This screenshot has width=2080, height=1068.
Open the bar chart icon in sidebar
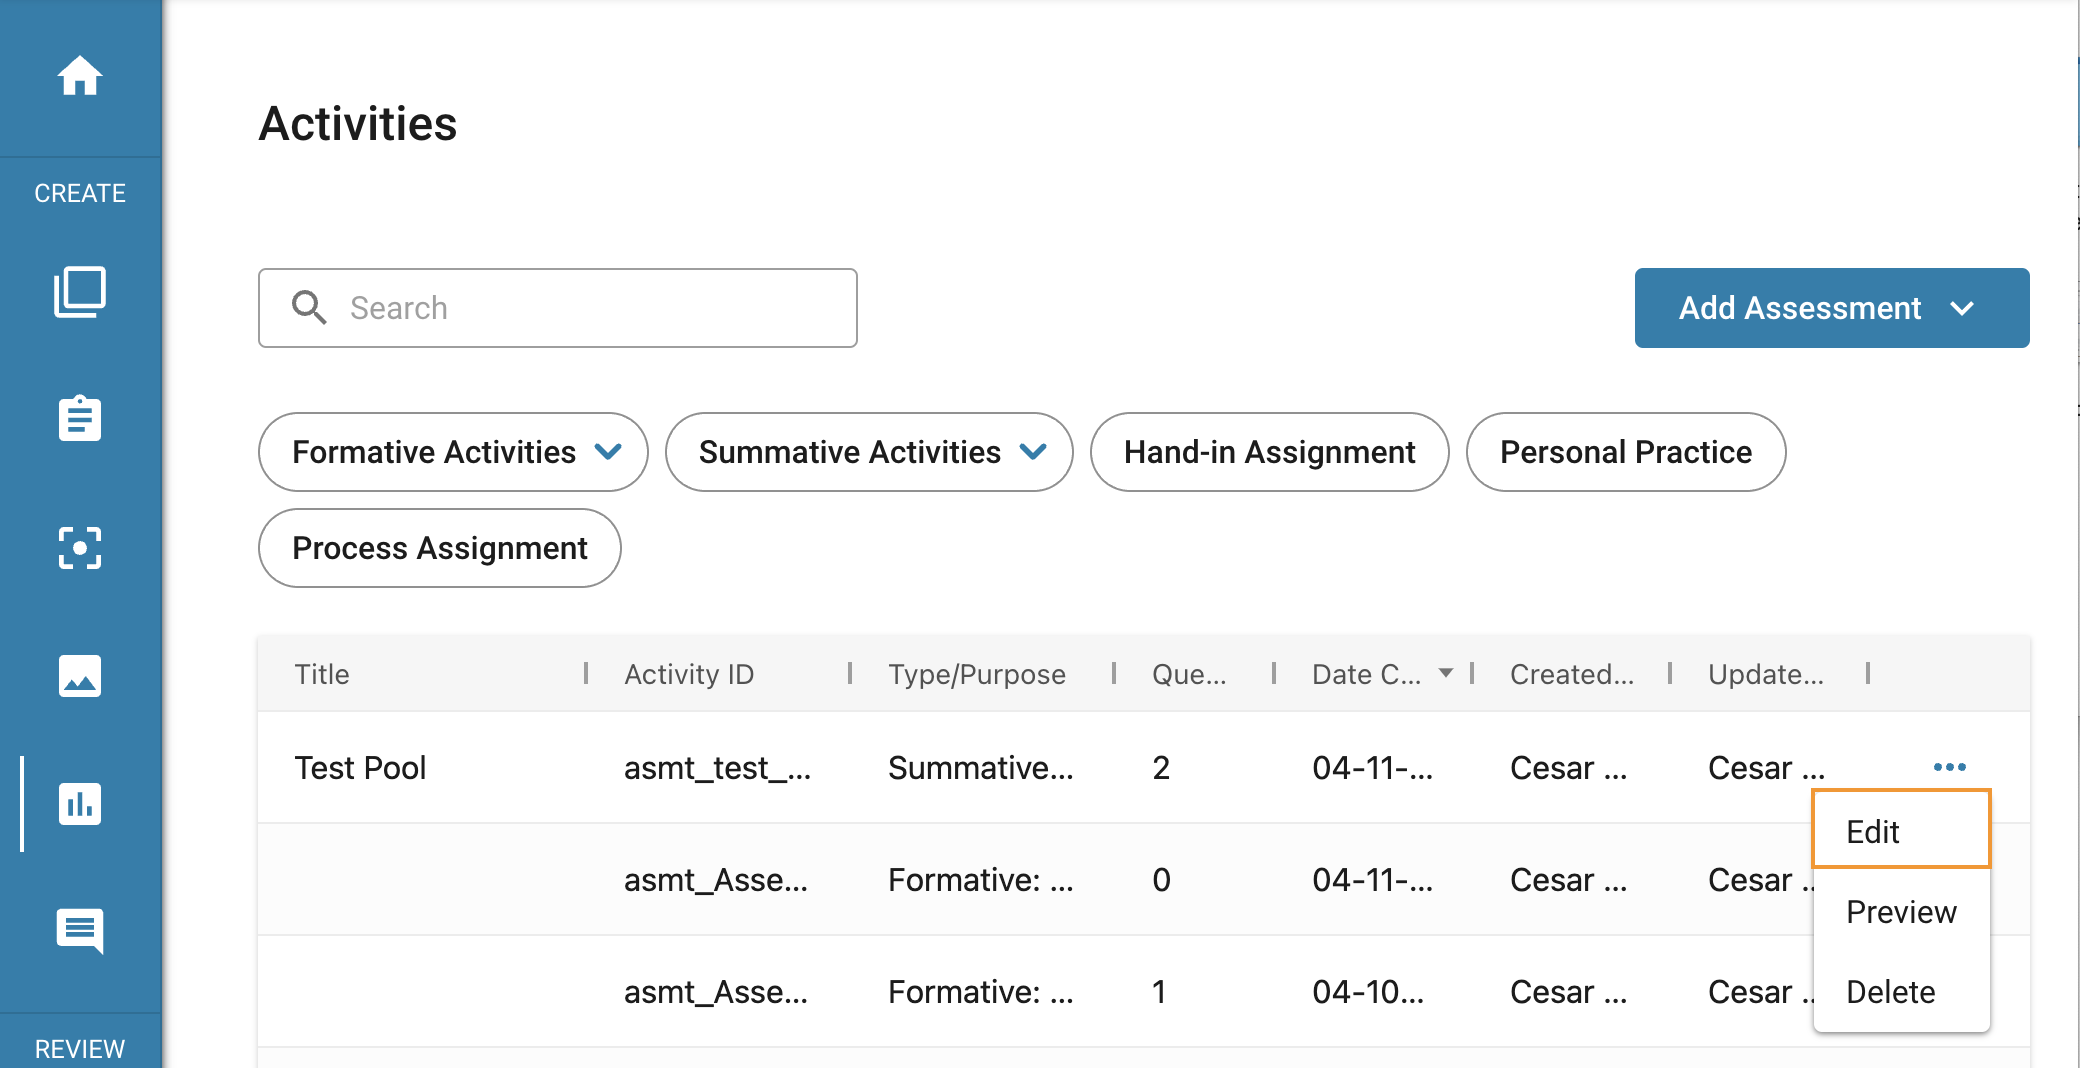[80, 804]
